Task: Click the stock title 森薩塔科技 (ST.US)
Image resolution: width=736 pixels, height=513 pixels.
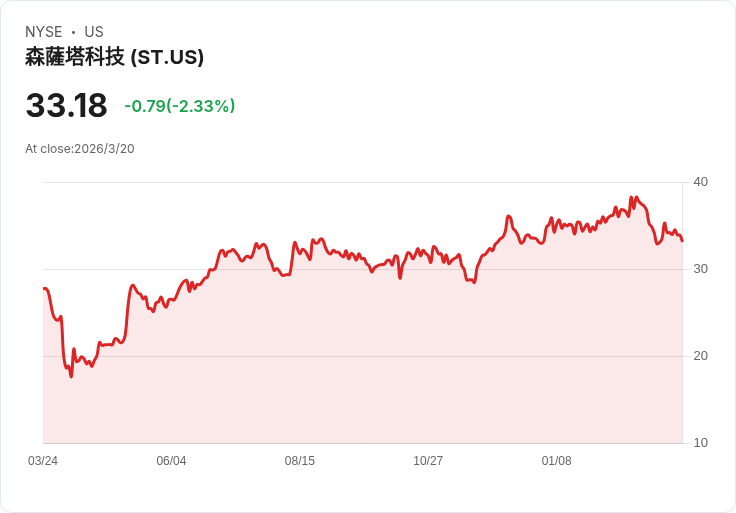Action: (115, 57)
